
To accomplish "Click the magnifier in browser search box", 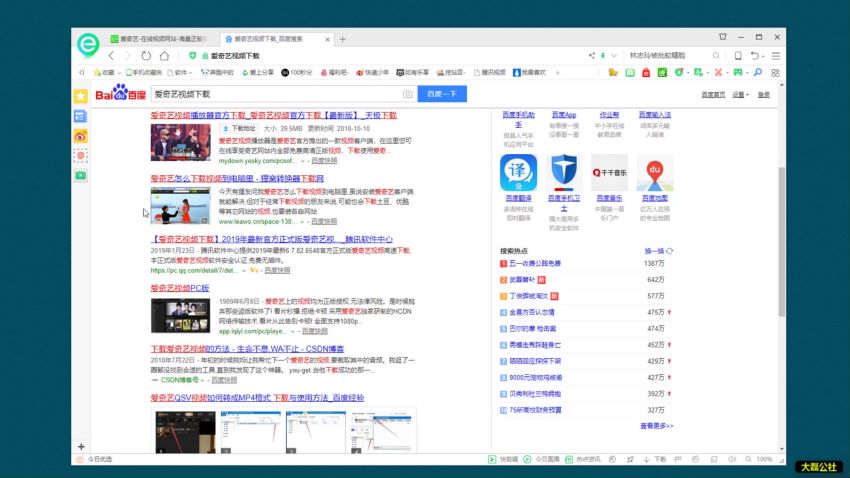I will pos(716,55).
